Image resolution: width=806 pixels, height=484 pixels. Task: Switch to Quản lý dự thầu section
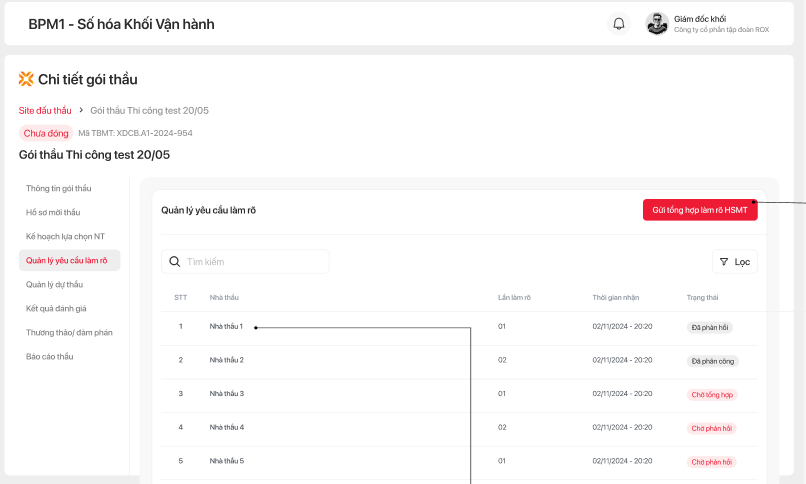coord(55,284)
